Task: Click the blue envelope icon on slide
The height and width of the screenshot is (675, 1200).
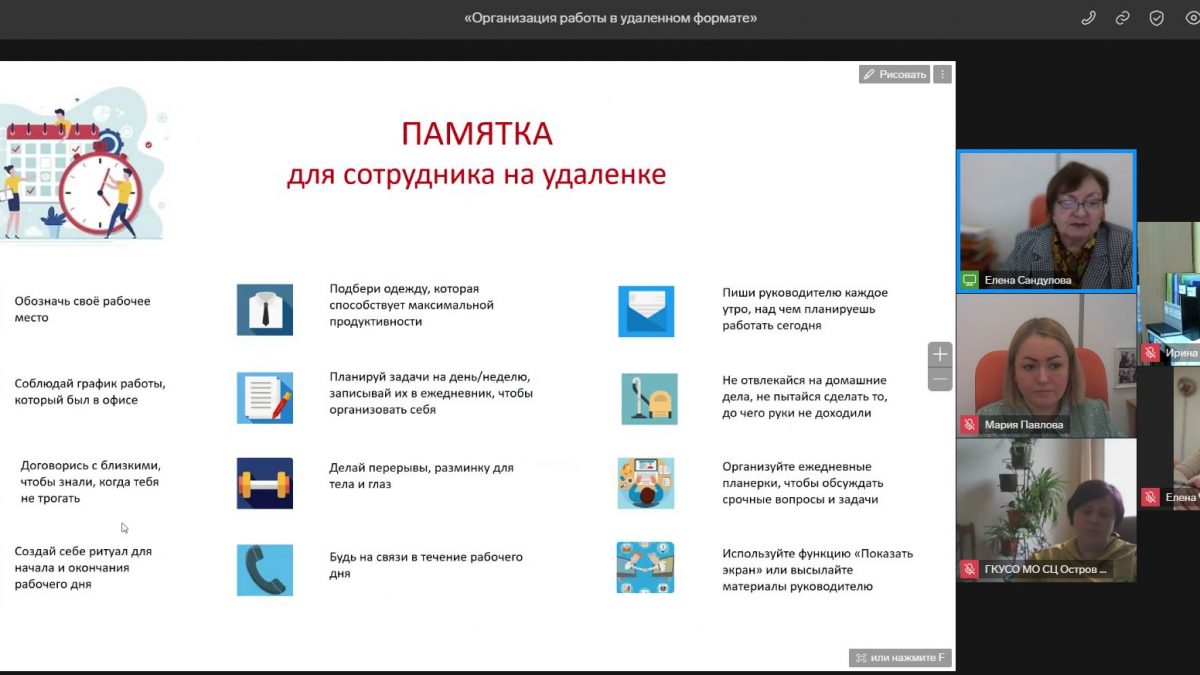Action: tap(646, 310)
